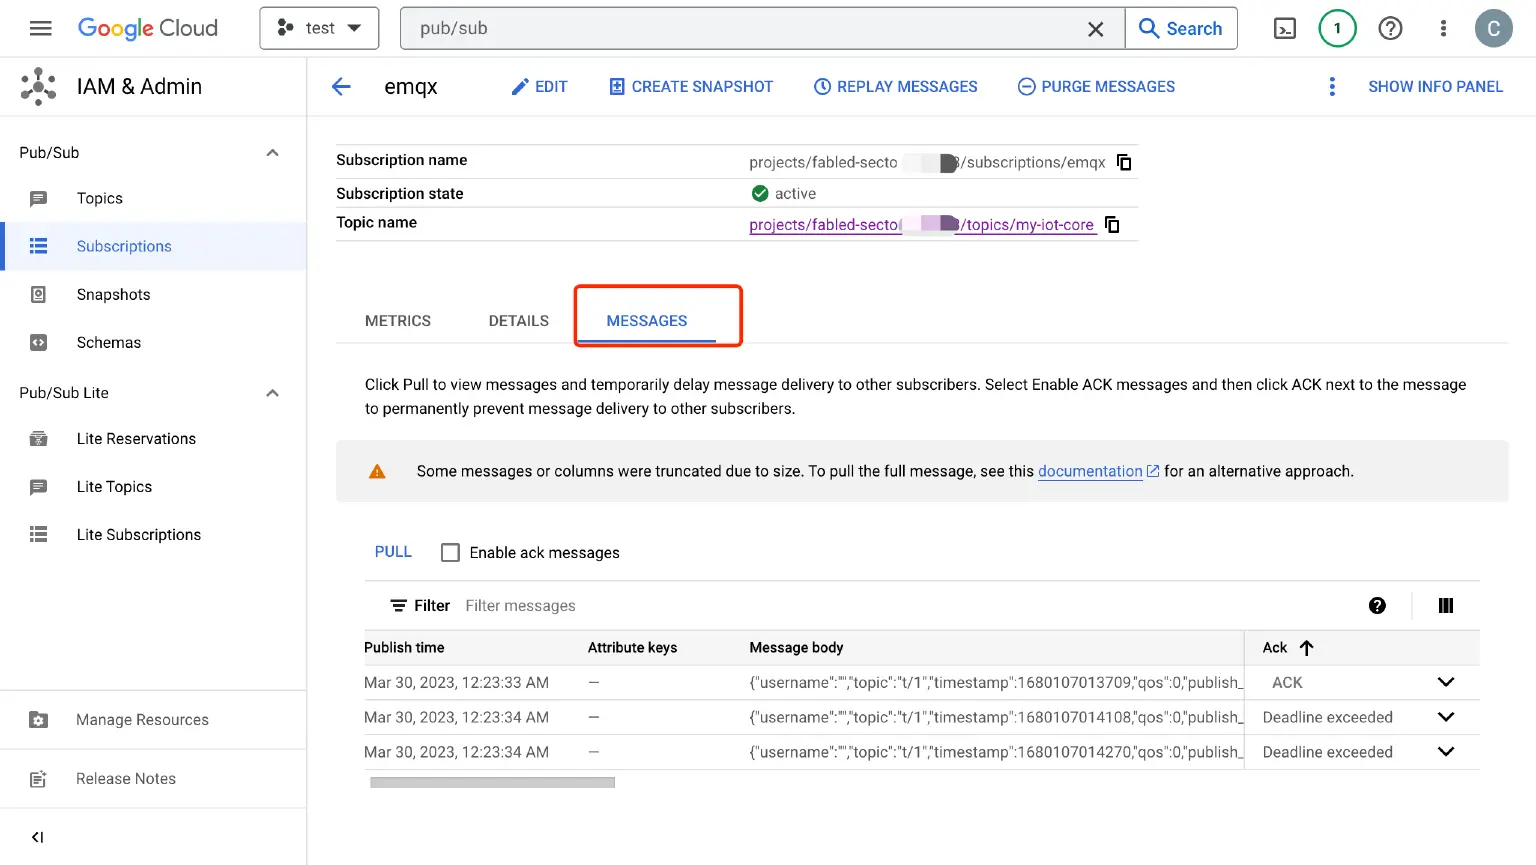
Task: Switch to the METRICS tab
Action: (x=398, y=321)
